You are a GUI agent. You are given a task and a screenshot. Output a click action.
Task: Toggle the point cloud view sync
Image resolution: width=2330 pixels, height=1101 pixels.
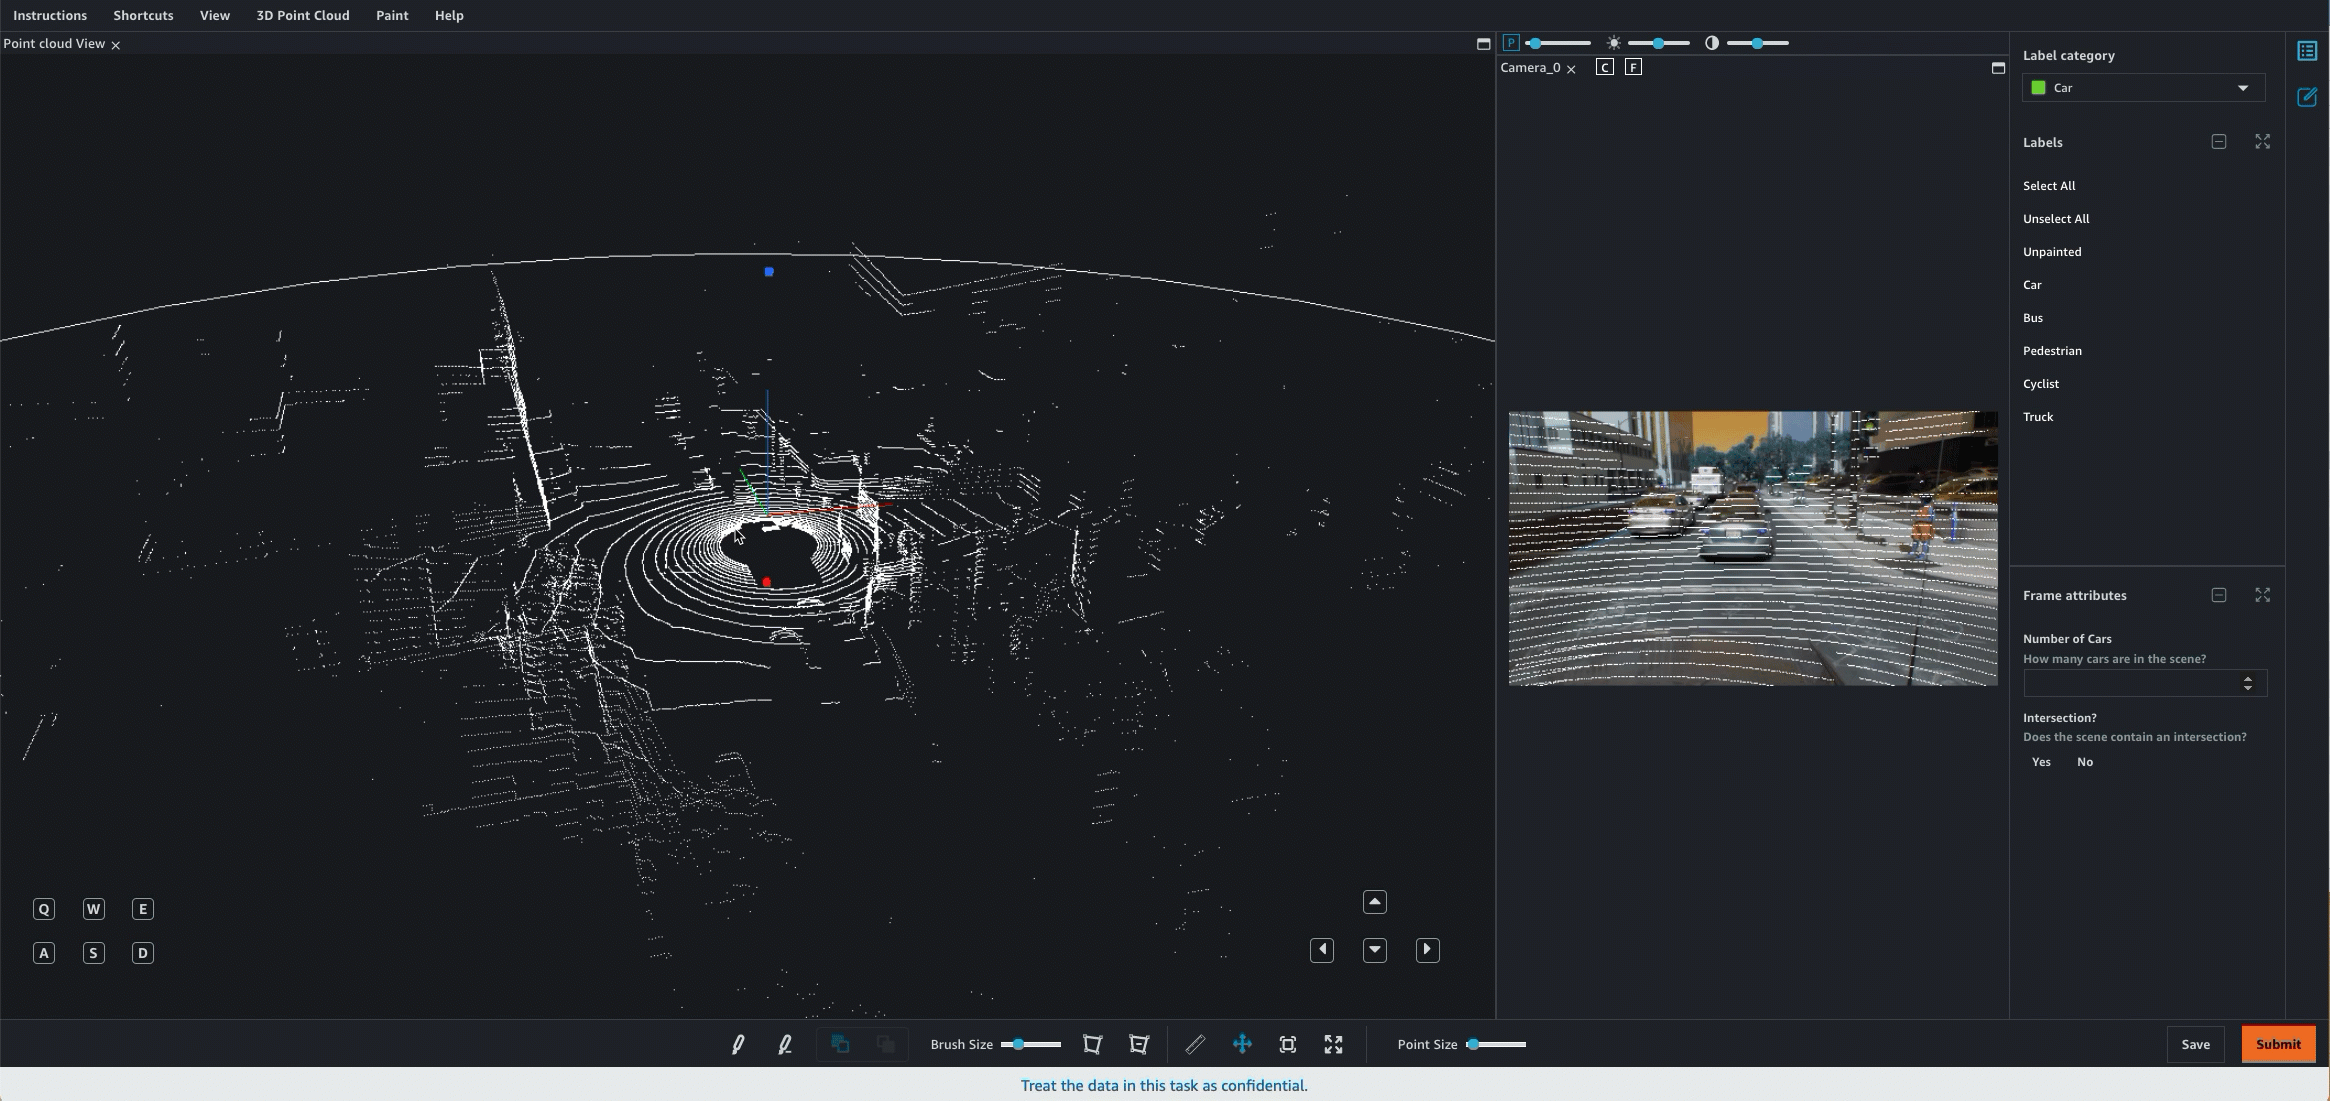pyautogui.click(x=1510, y=43)
